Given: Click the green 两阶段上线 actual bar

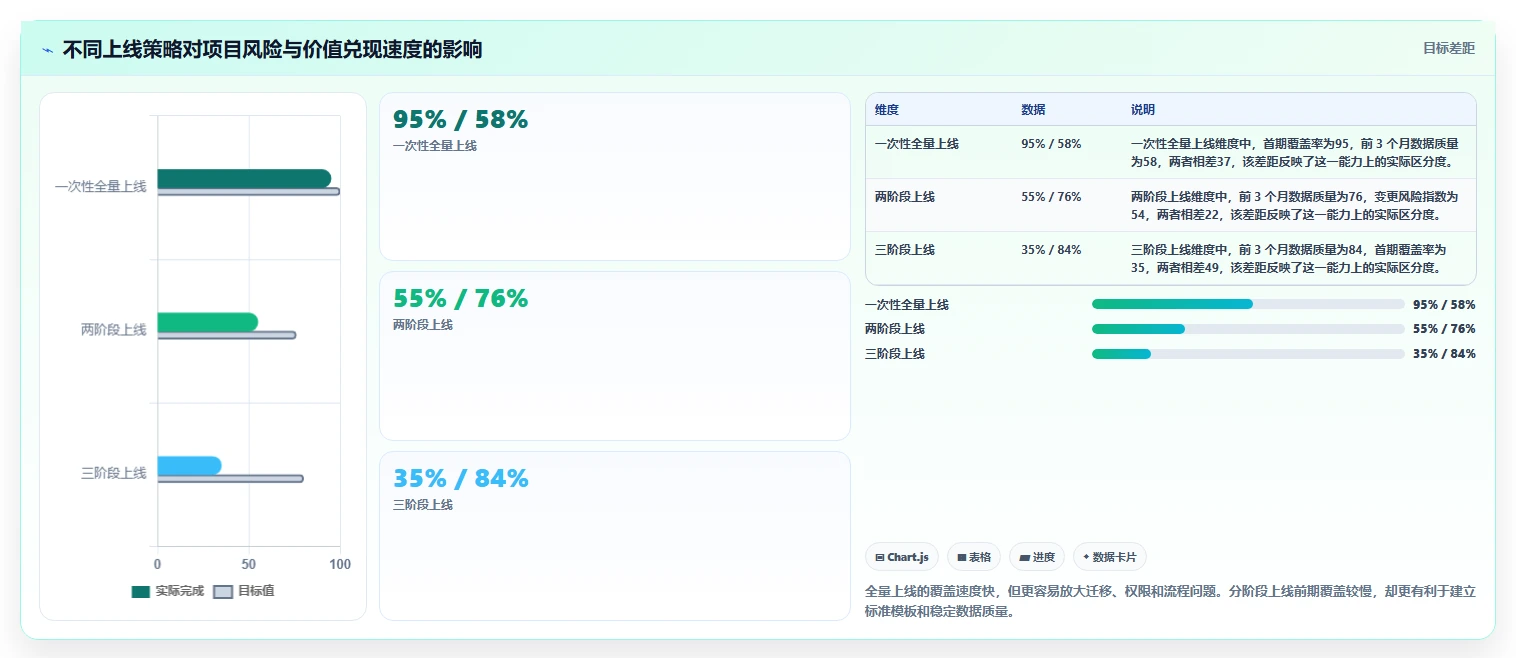Looking at the screenshot, I should [x=207, y=322].
